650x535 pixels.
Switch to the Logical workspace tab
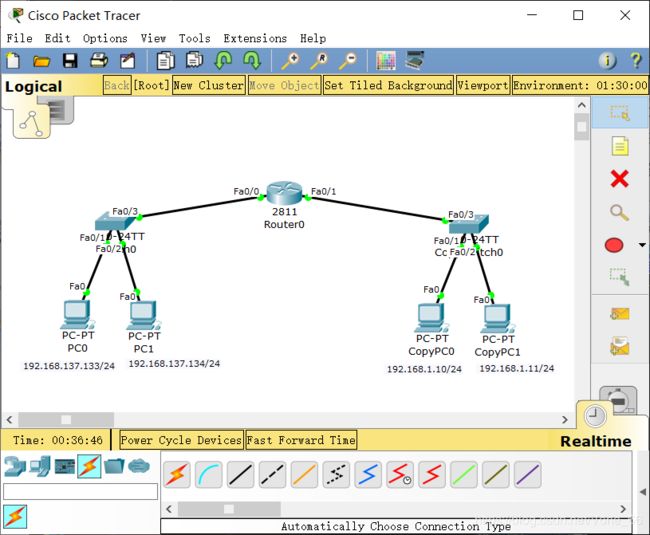33,87
